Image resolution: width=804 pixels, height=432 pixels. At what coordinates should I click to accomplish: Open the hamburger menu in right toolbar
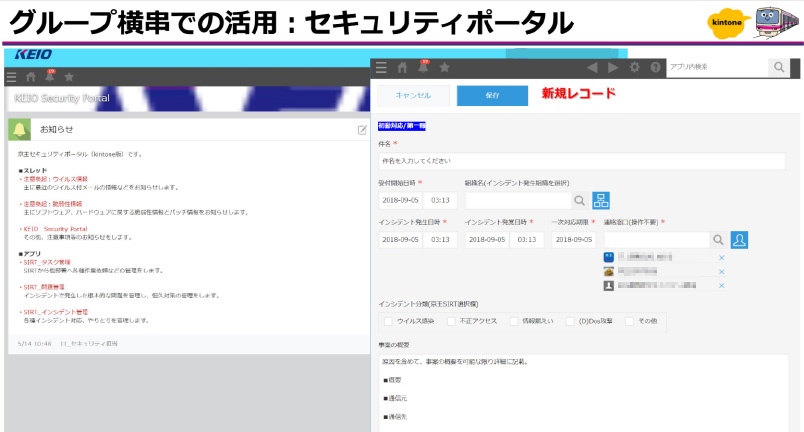[x=381, y=67]
